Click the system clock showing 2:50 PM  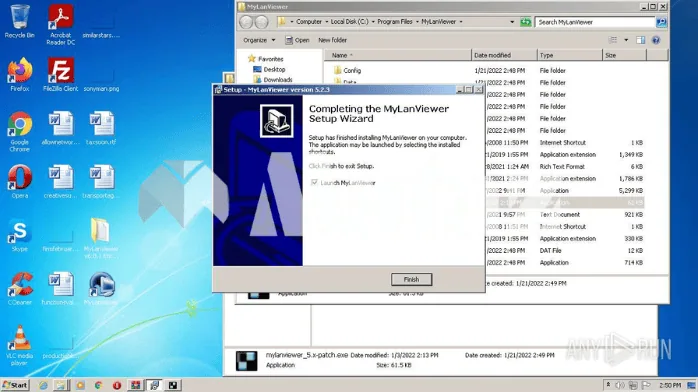670,385
